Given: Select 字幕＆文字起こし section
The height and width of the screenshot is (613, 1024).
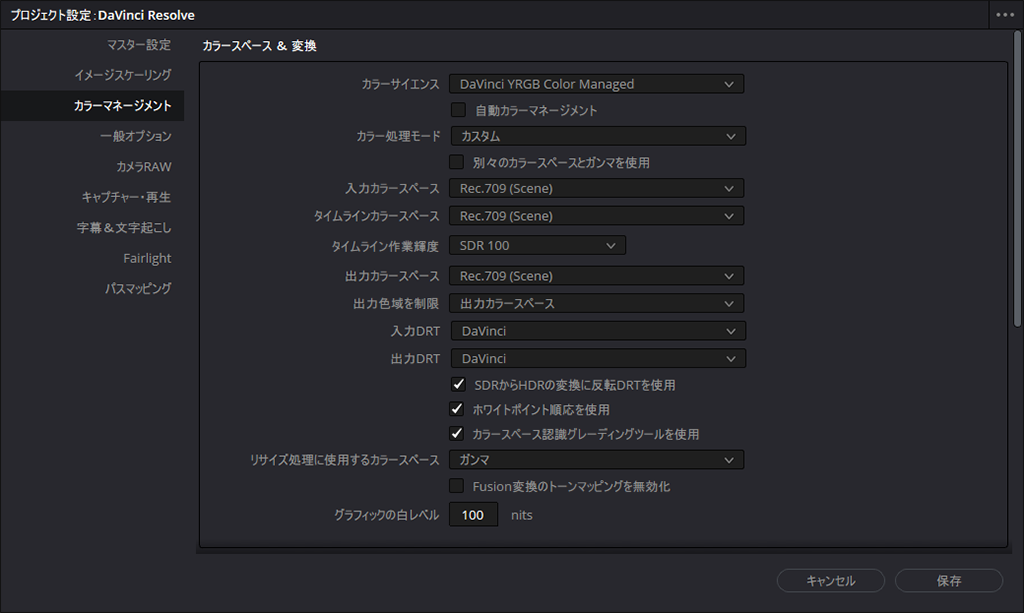Looking at the screenshot, I should tap(124, 227).
